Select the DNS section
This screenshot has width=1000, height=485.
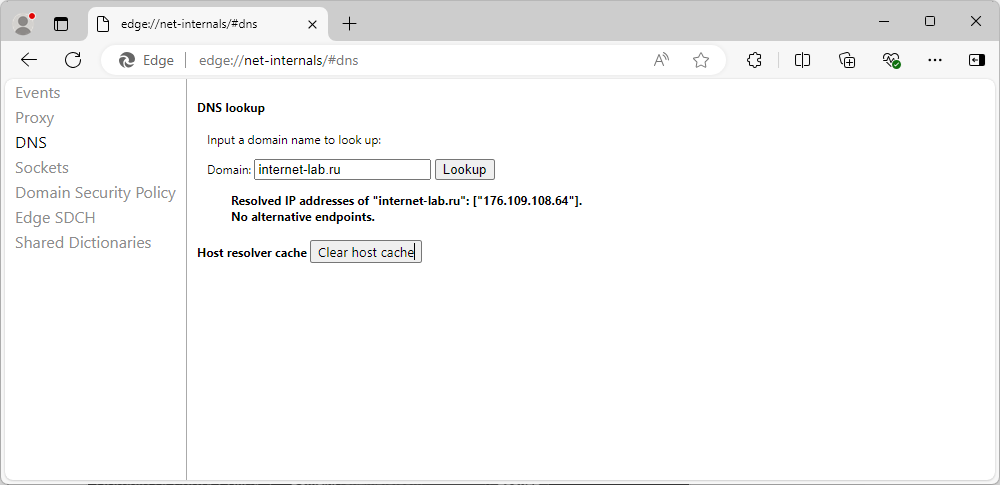click(31, 143)
